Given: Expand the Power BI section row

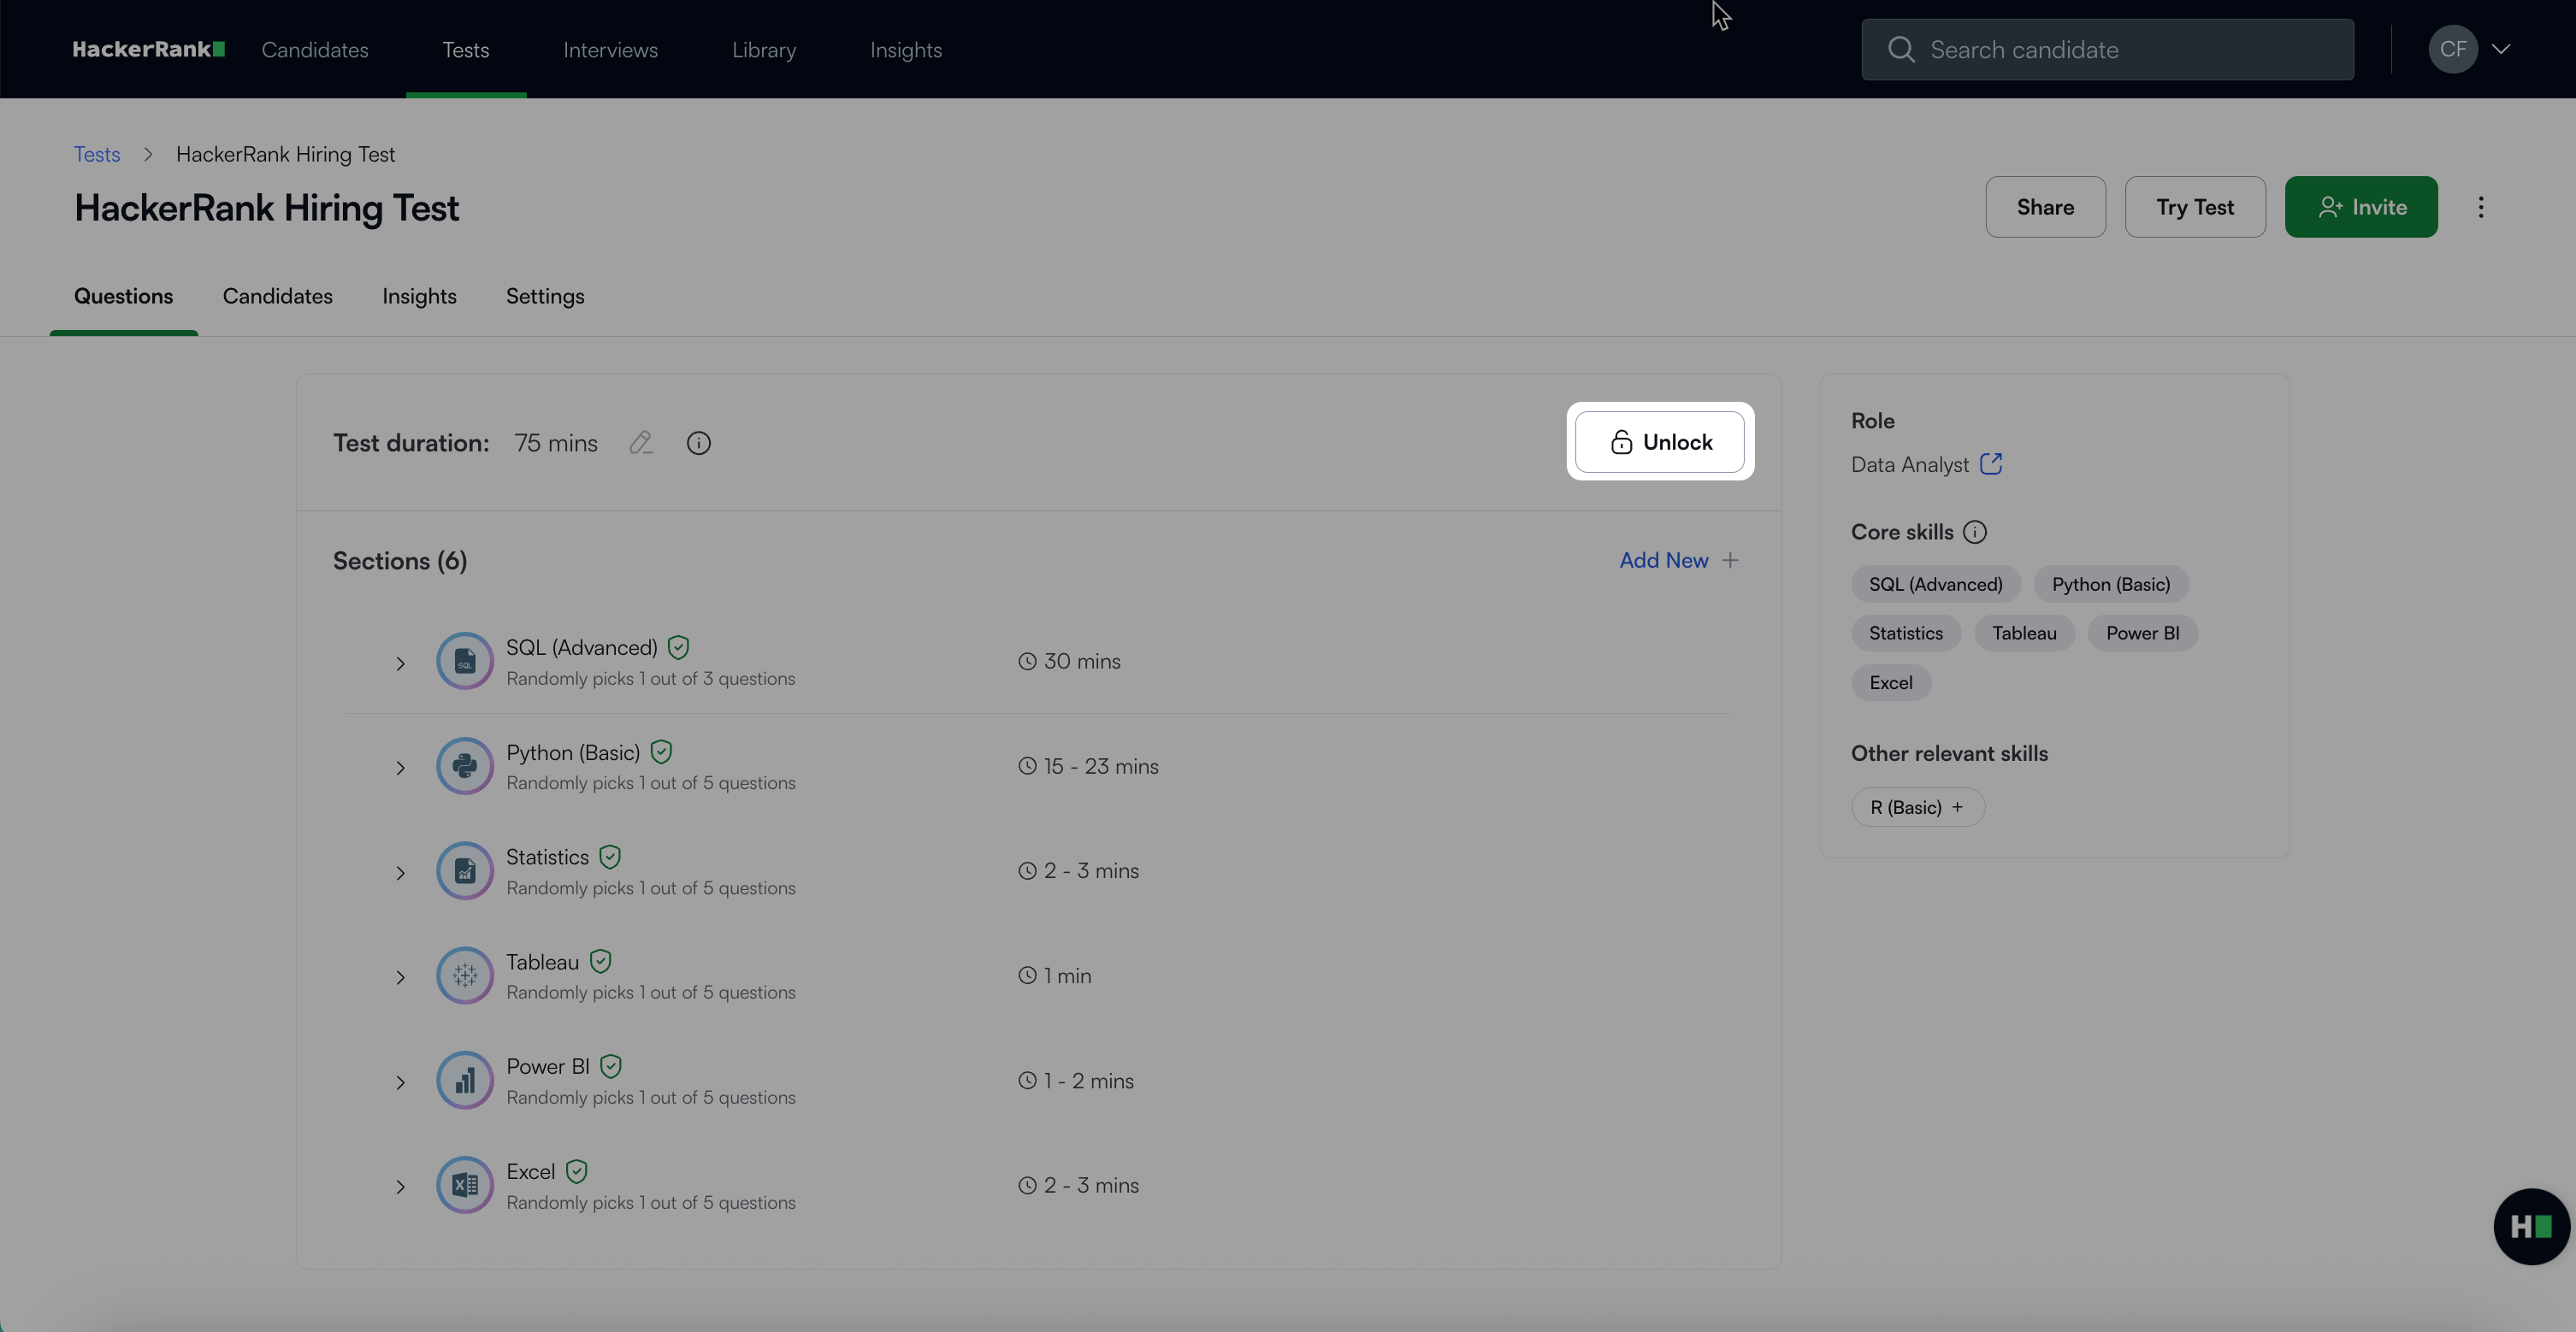Looking at the screenshot, I should [x=400, y=1082].
